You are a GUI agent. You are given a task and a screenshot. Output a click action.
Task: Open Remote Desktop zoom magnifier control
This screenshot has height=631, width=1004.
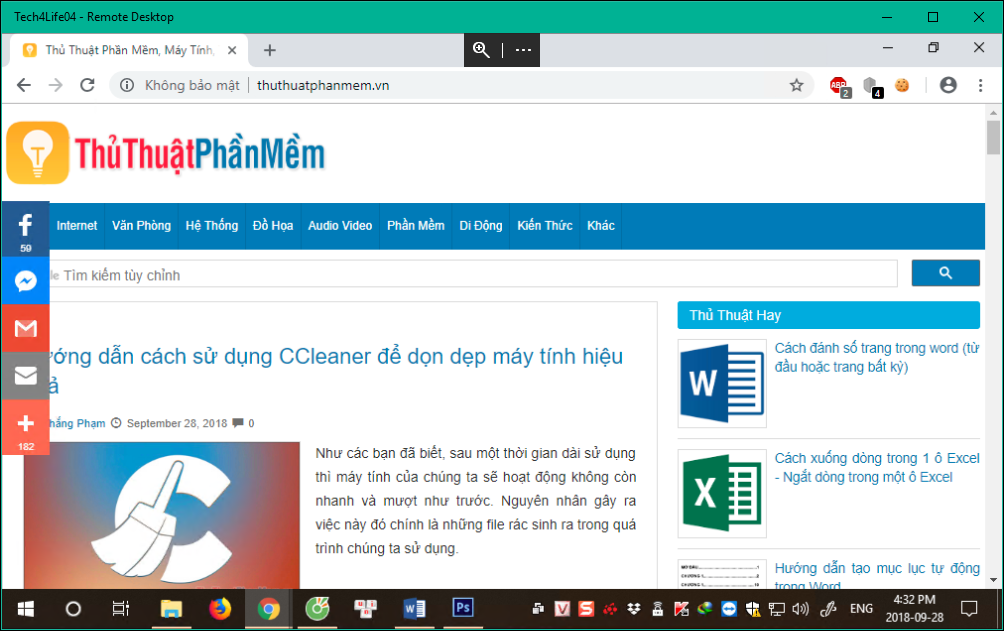point(482,49)
